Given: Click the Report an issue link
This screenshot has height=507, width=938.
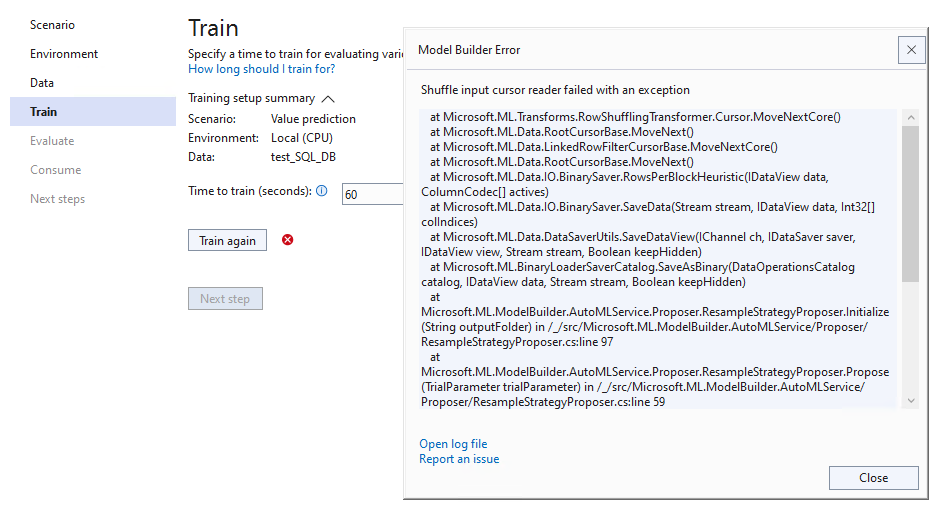Looking at the screenshot, I should coord(459,459).
